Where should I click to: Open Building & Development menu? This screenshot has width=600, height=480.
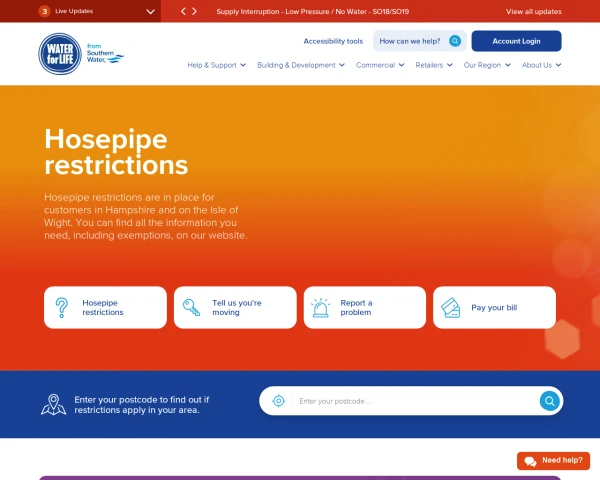pos(301,65)
